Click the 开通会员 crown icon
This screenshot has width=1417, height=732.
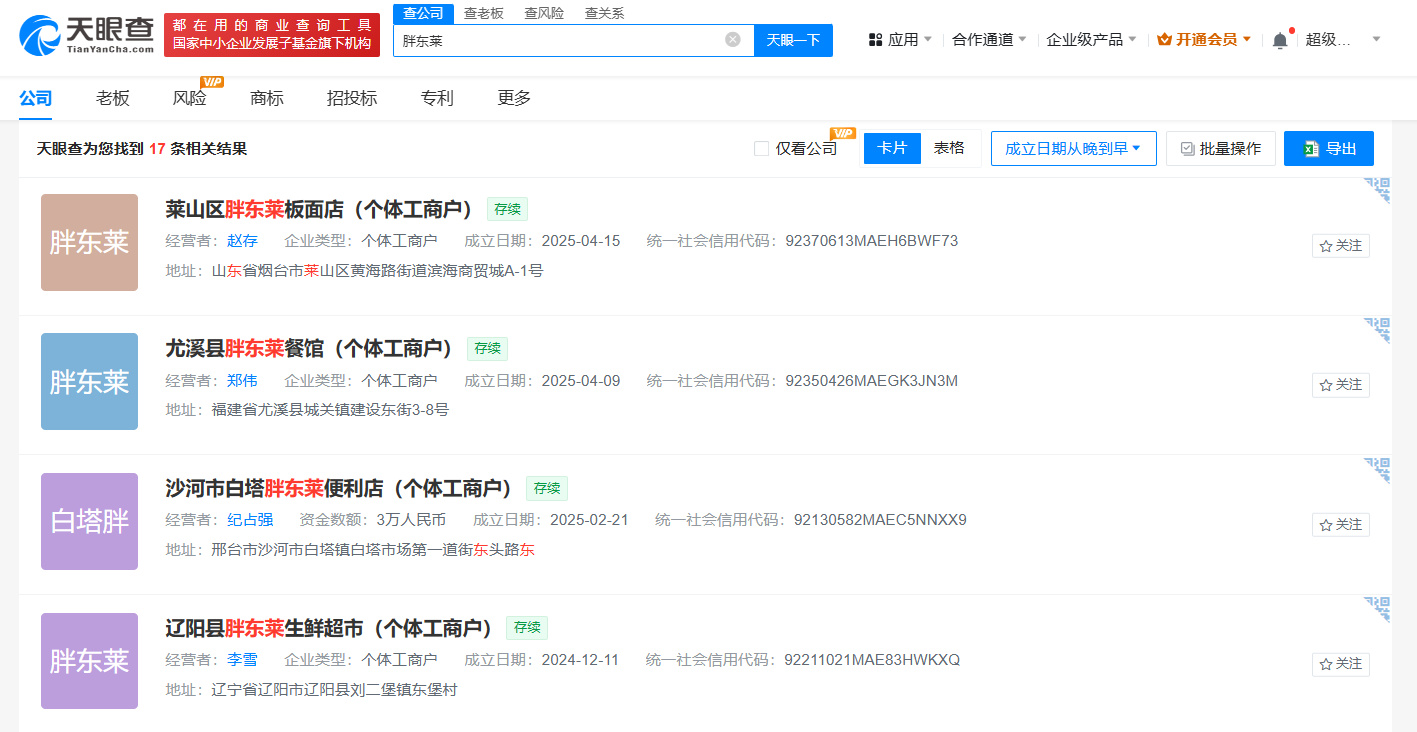[x=1164, y=40]
